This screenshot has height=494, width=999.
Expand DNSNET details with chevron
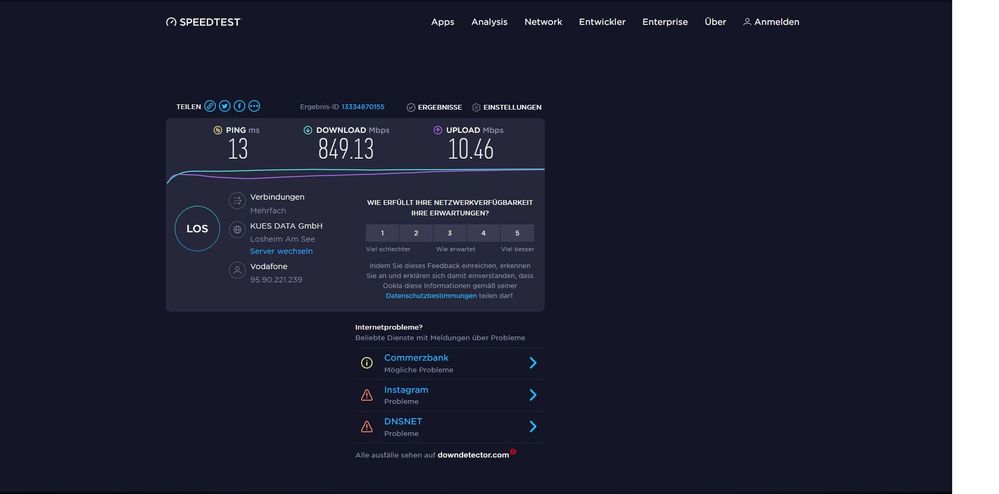(x=533, y=426)
